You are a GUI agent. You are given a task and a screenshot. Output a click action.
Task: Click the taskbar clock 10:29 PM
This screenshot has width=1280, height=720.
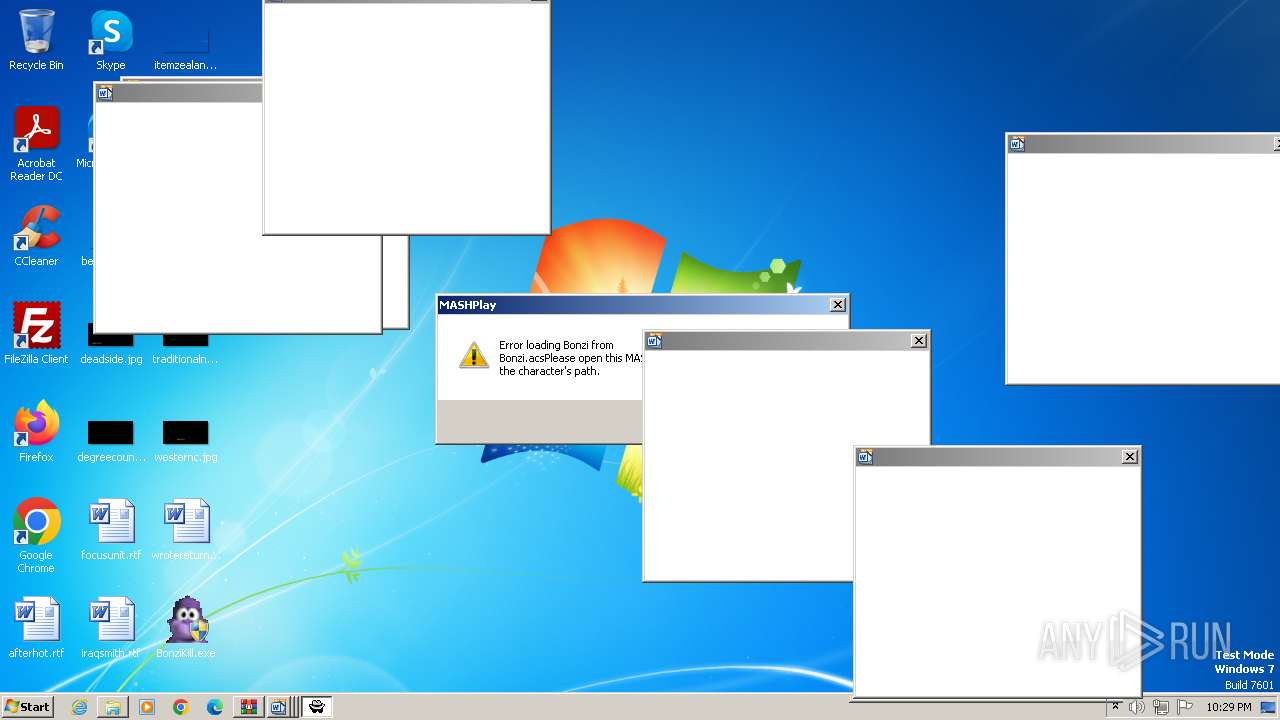[1228, 707]
